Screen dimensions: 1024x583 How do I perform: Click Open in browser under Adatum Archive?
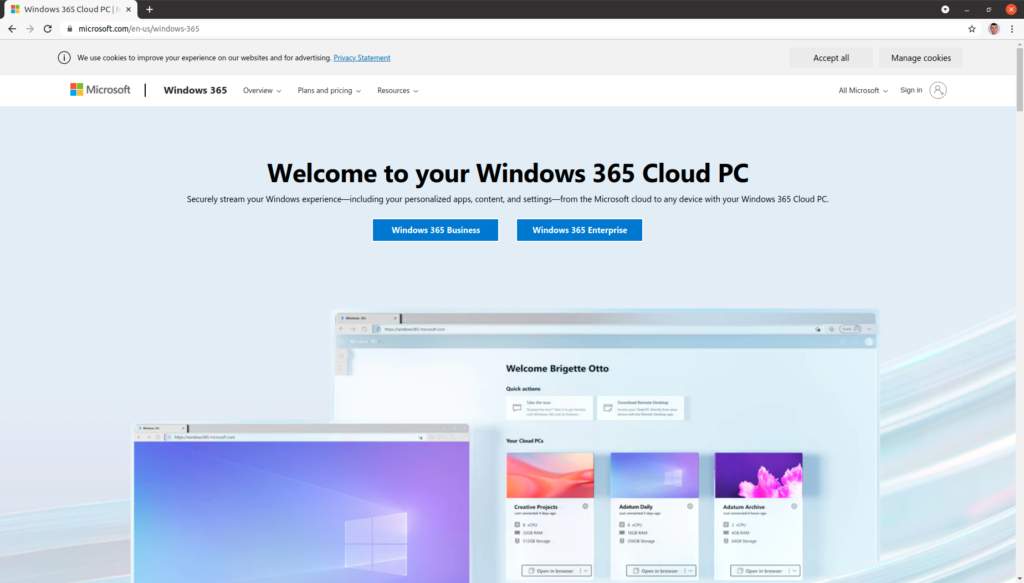point(760,571)
